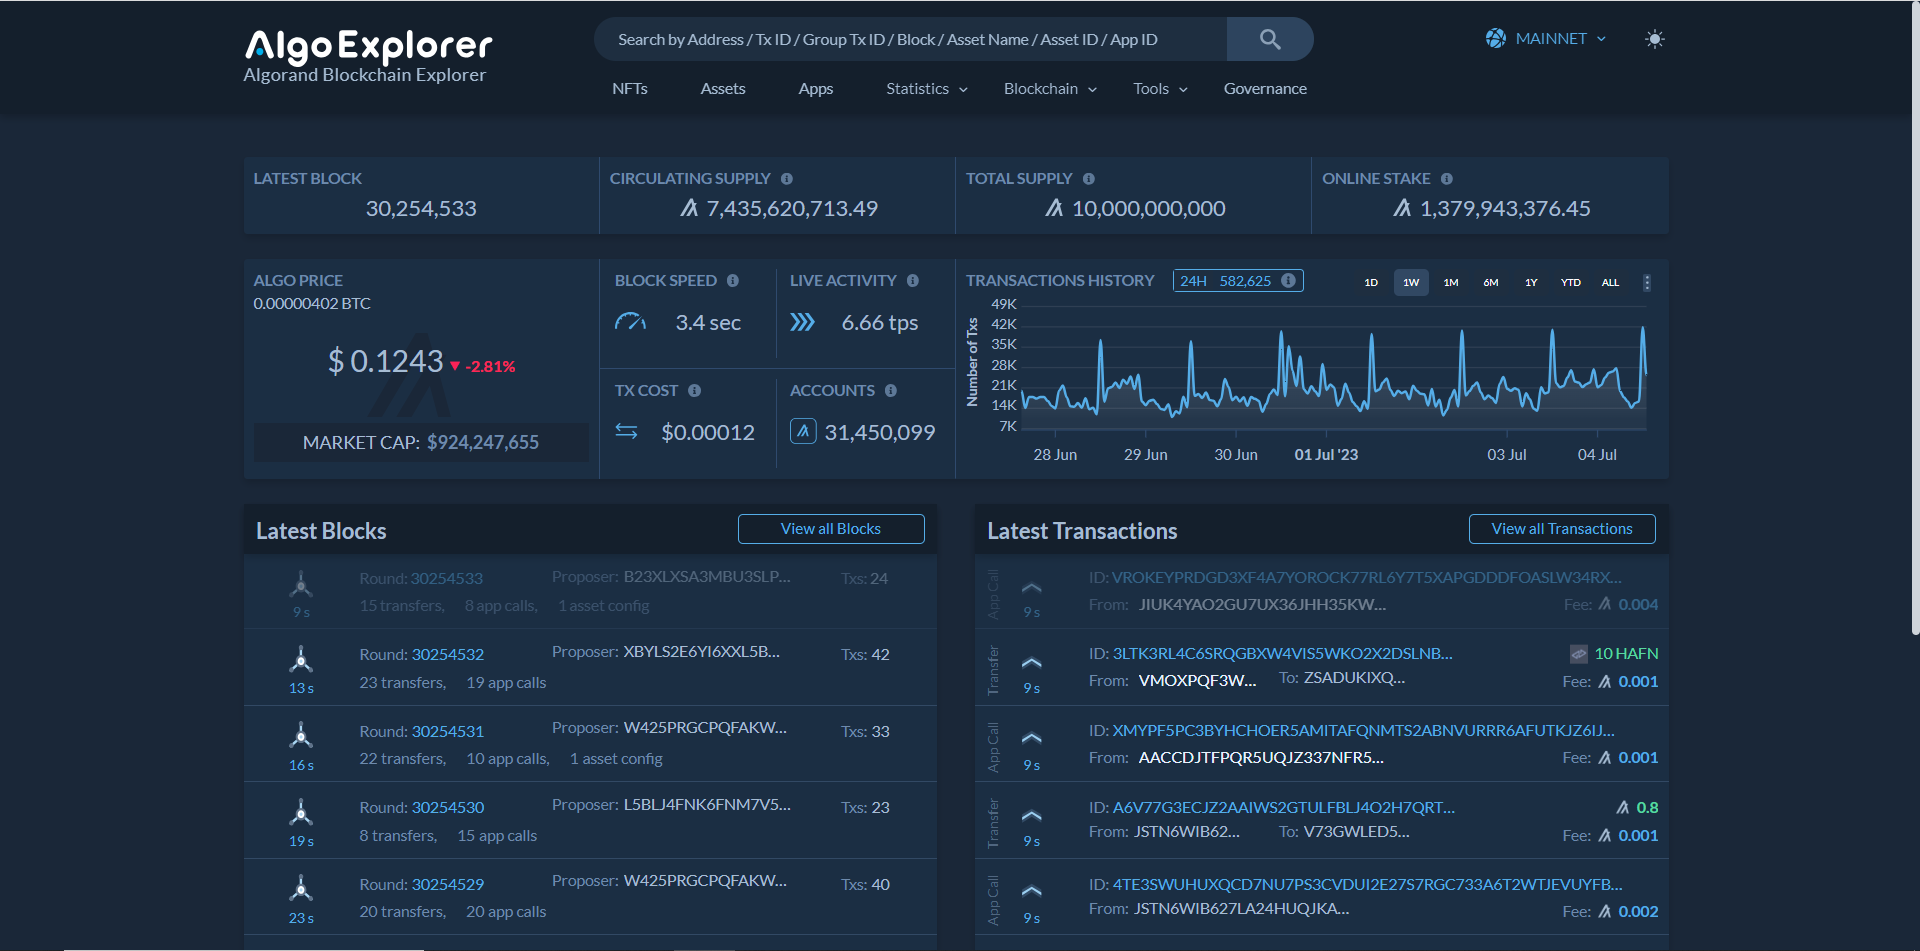Image resolution: width=1920 pixels, height=951 pixels.
Task: Click the page vertical scrollbar
Action: 1915,318
